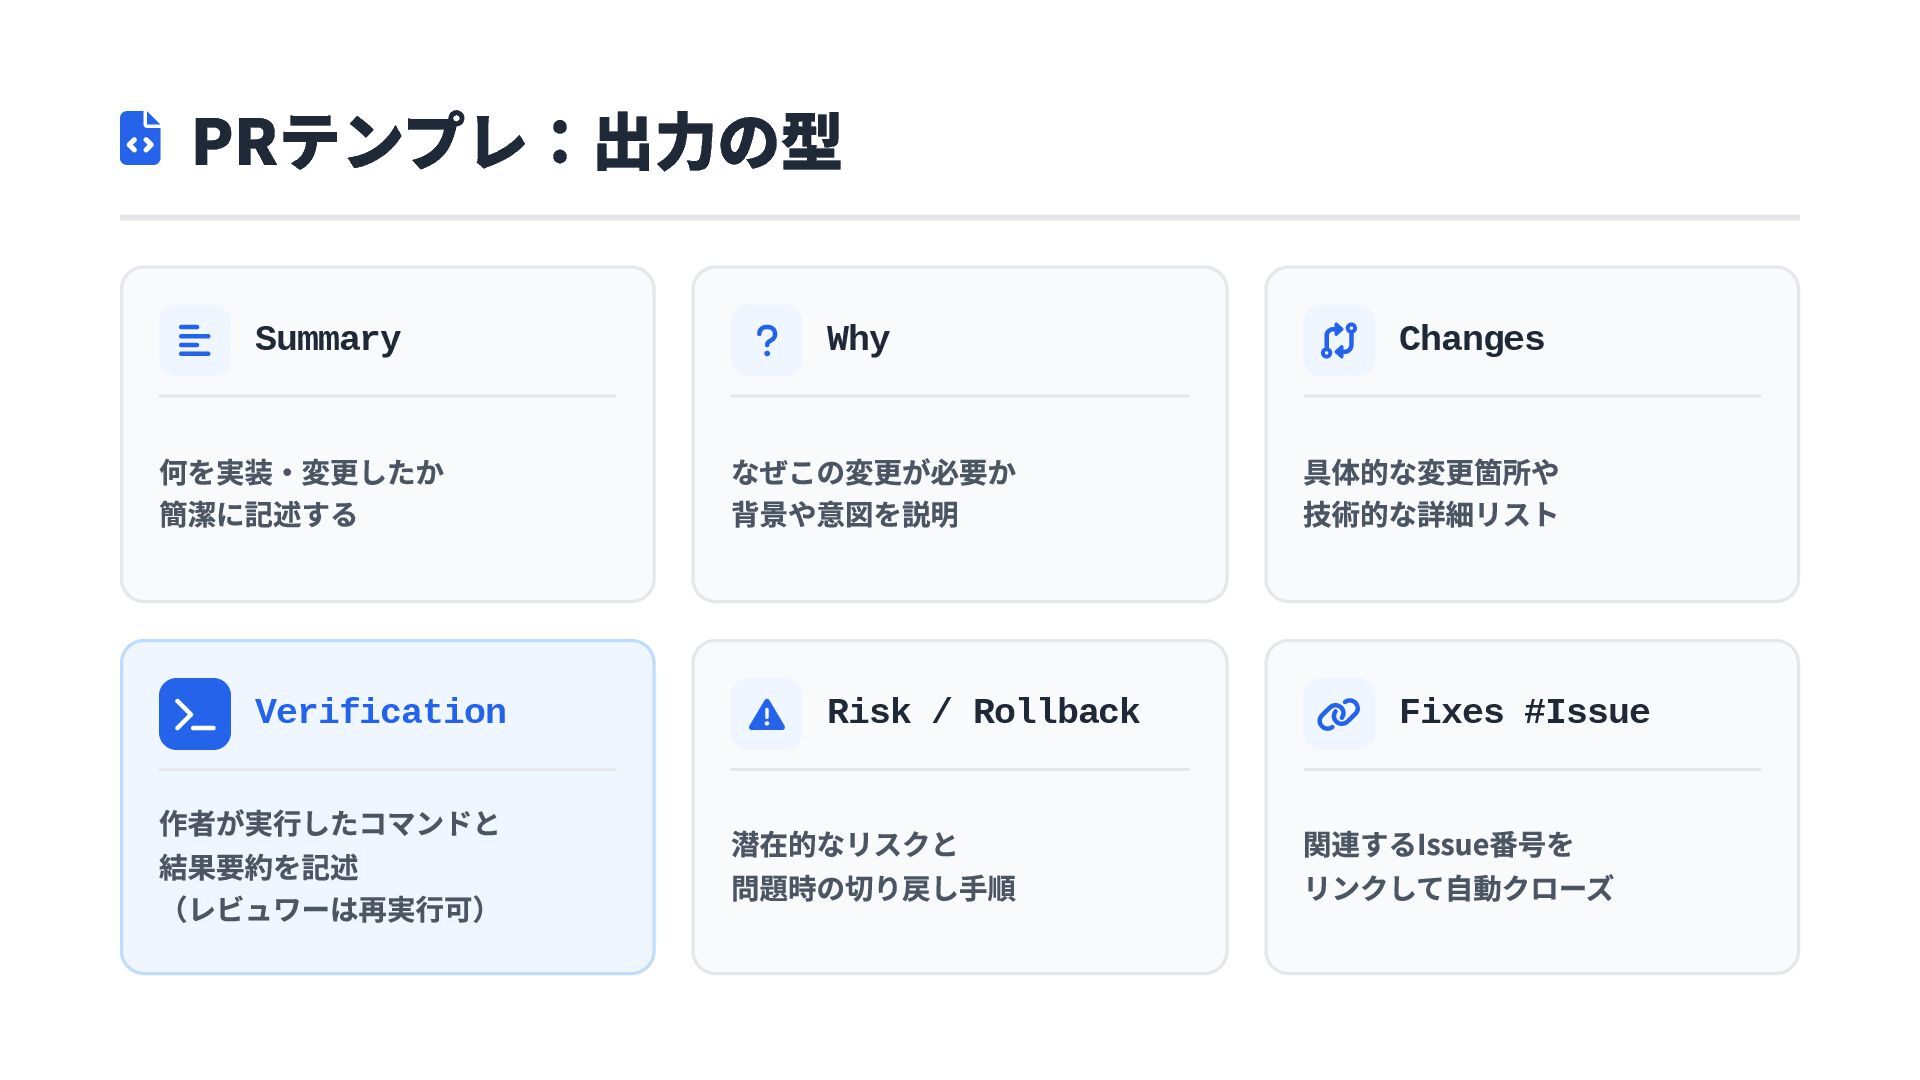
Task: Click the Summary text-lines icon
Action: [x=194, y=340]
